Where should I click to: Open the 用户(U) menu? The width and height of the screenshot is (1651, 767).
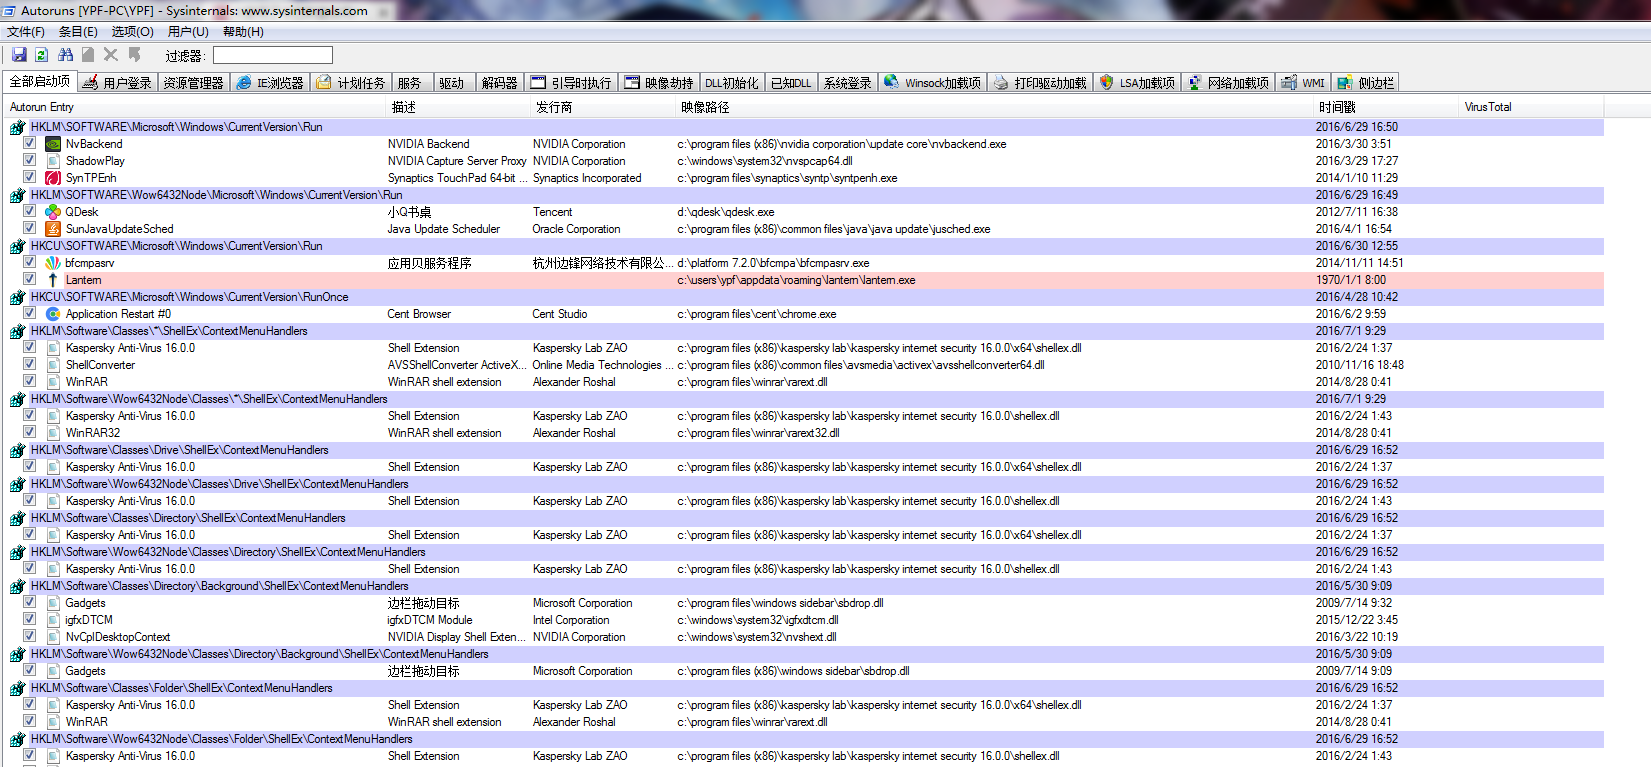click(188, 32)
